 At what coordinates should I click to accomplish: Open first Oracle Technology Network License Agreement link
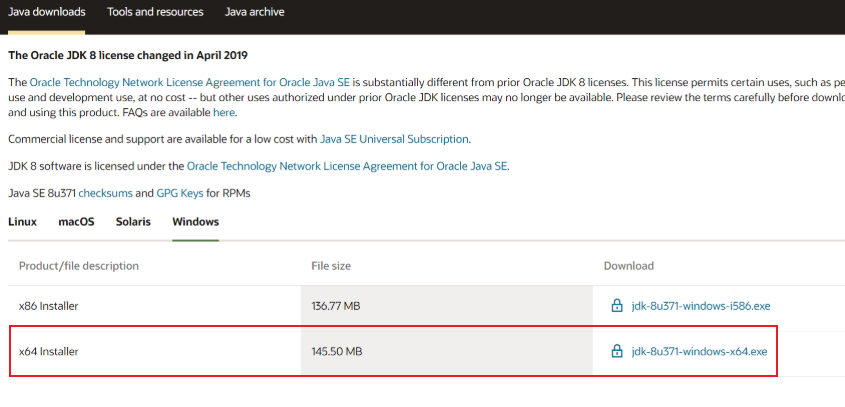[x=190, y=83]
